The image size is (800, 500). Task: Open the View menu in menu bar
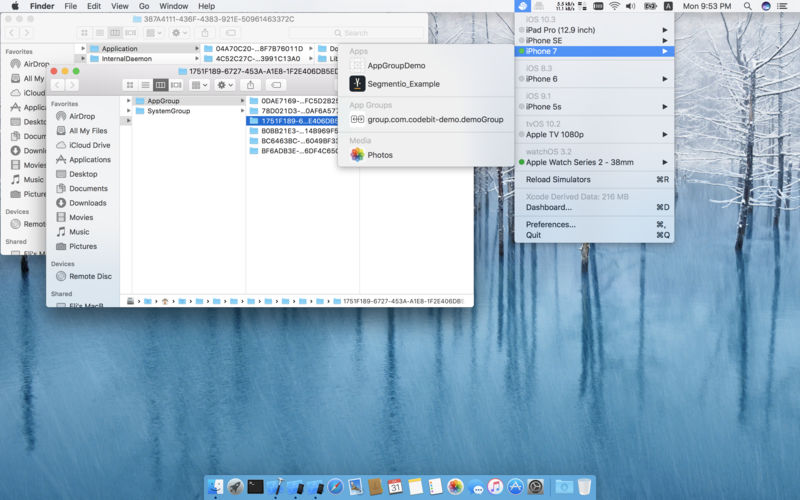pos(120,6)
